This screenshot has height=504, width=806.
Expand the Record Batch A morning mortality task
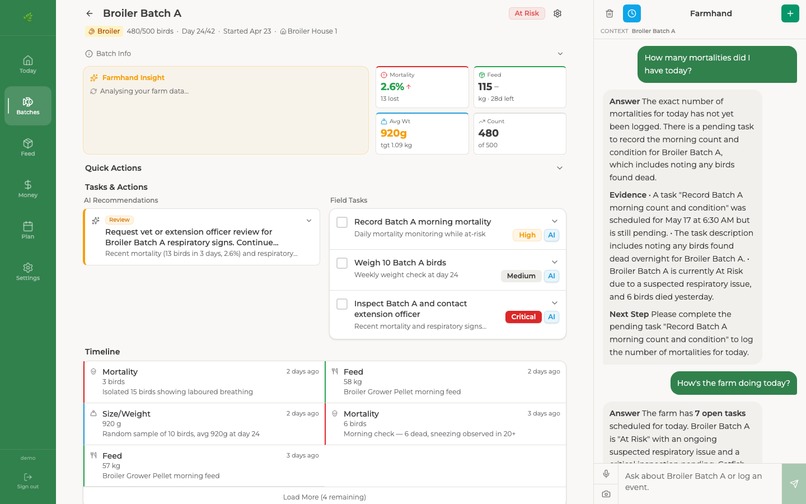tap(555, 221)
